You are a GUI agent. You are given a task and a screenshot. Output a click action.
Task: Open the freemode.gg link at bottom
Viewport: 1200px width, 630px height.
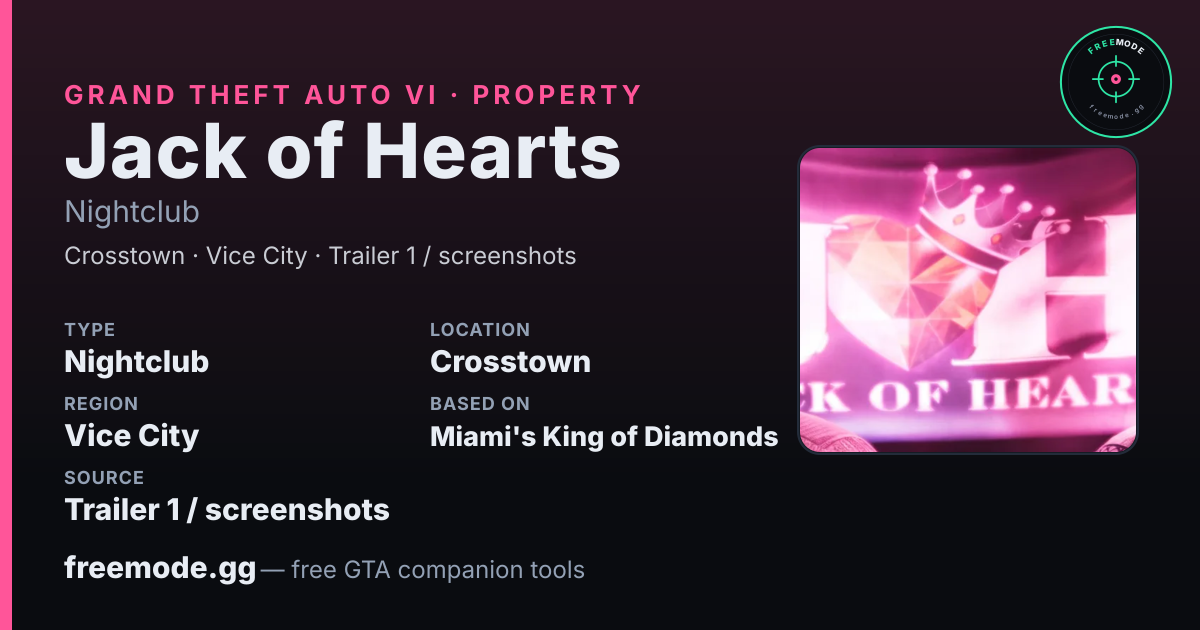(160, 569)
